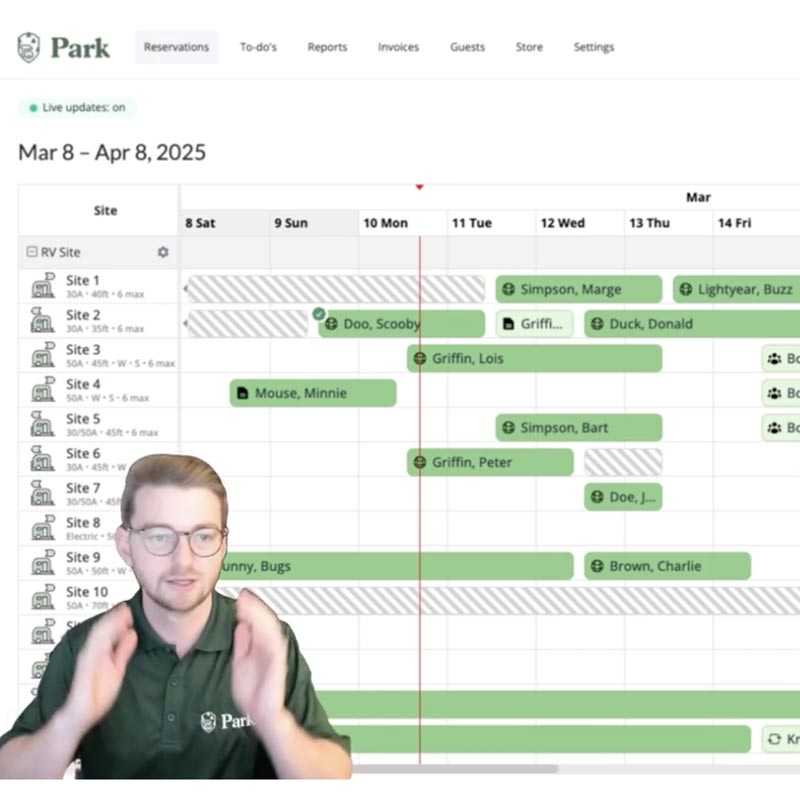Click document icon on Mouse, Minnie
The width and height of the screenshot is (800, 800).
[x=243, y=393]
